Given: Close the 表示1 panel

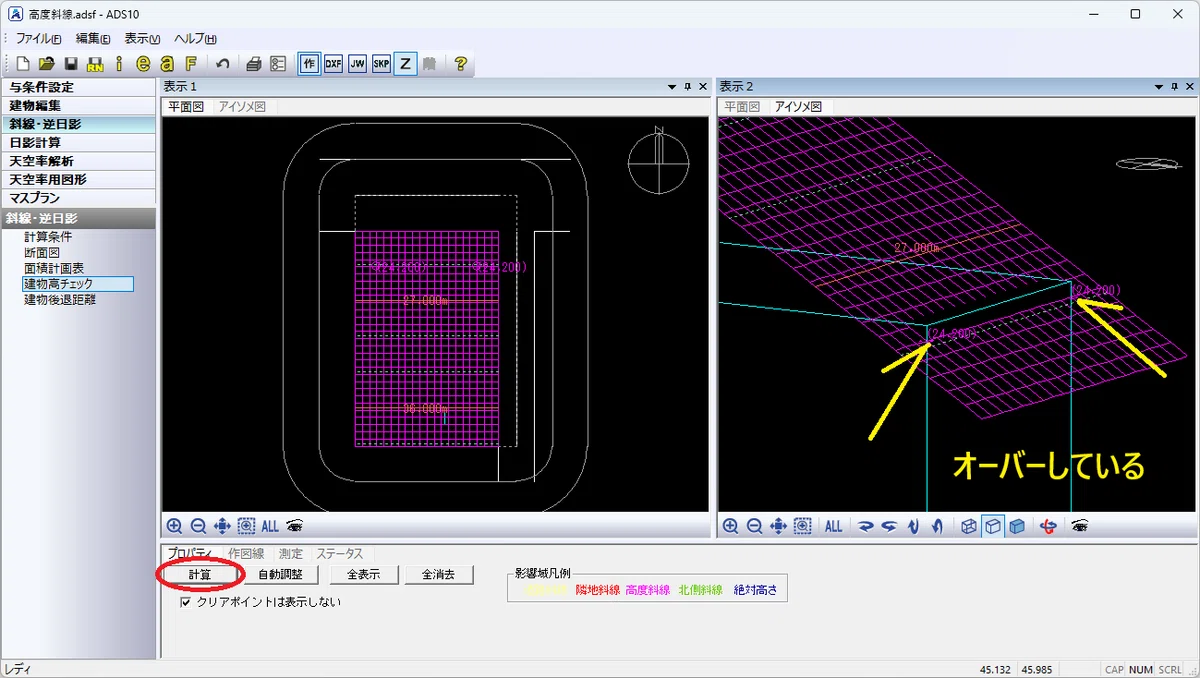Looking at the screenshot, I should tap(703, 87).
